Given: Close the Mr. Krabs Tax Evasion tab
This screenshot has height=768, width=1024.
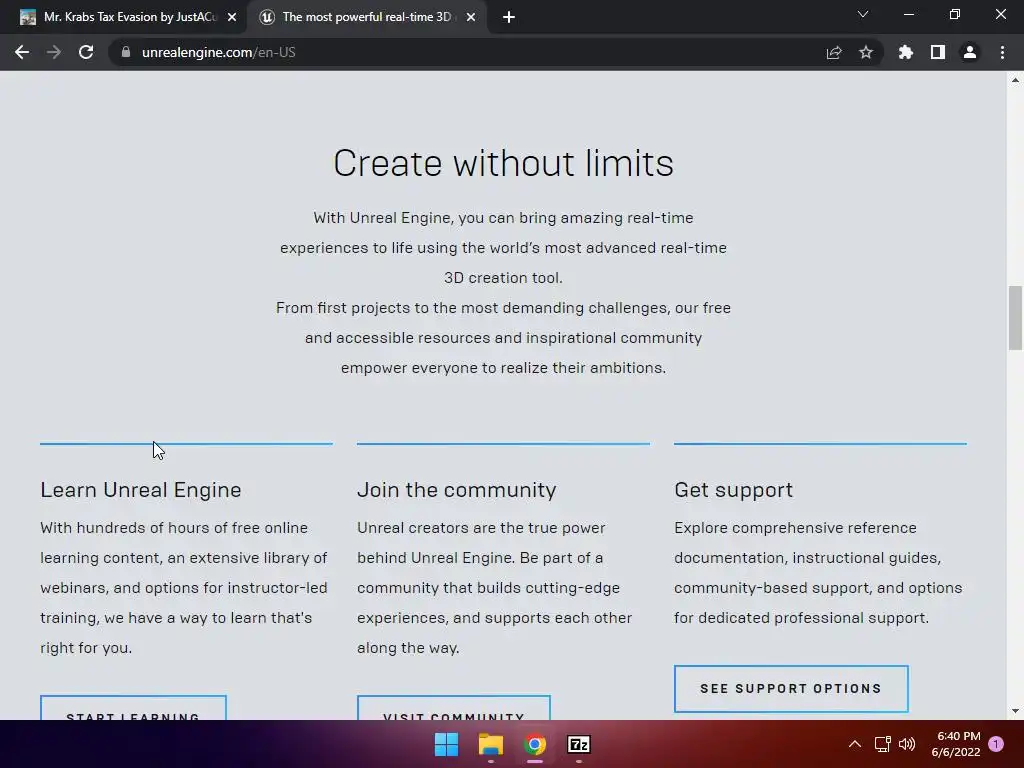Looking at the screenshot, I should click(232, 17).
